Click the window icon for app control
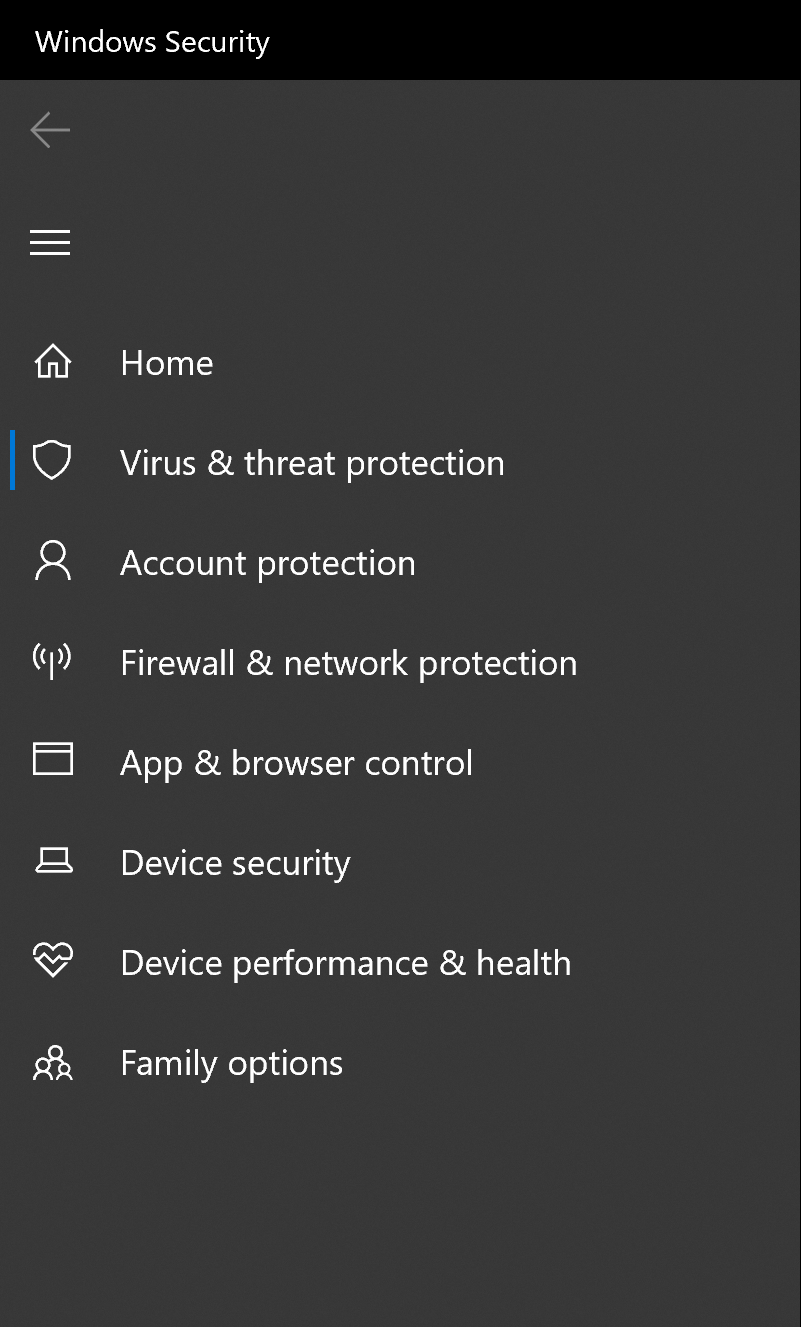Image resolution: width=801 pixels, height=1327 pixels. pyautogui.click(x=53, y=759)
